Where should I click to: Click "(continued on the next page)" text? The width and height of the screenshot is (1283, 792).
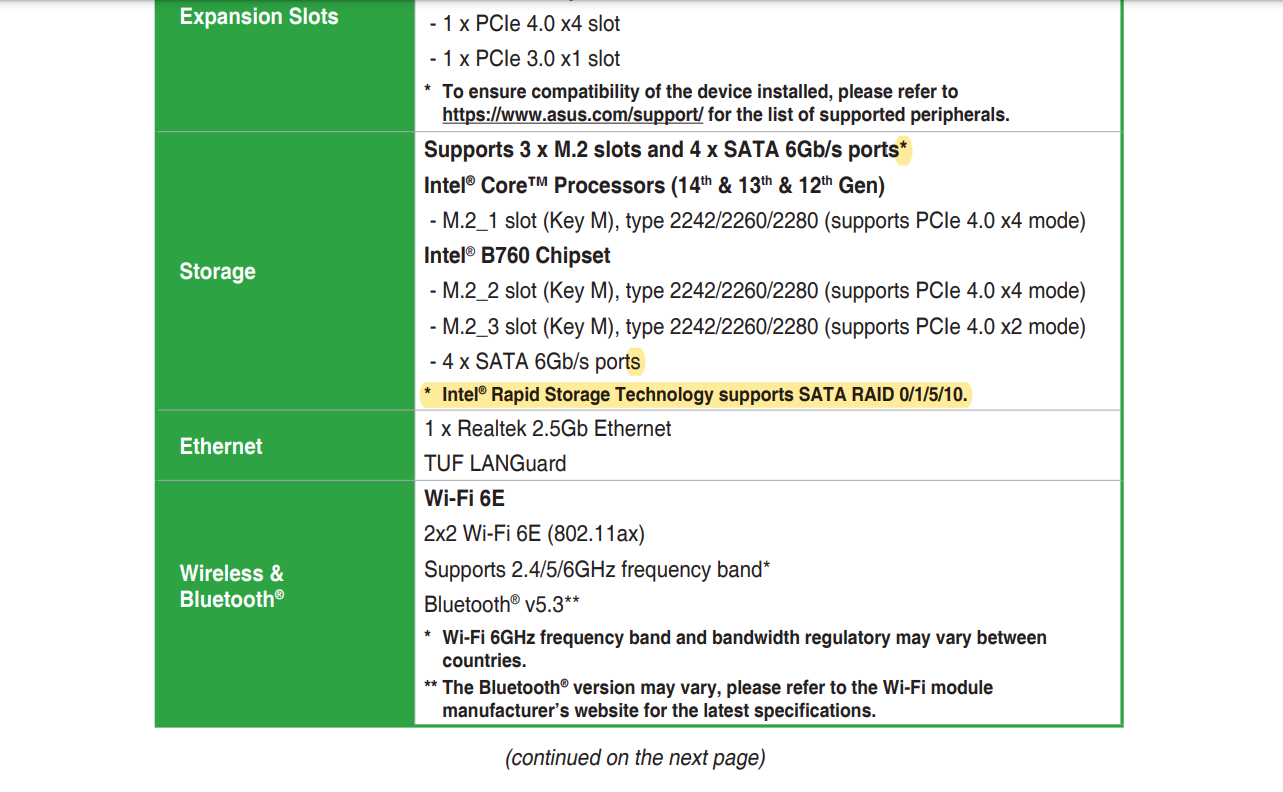coord(635,758)
